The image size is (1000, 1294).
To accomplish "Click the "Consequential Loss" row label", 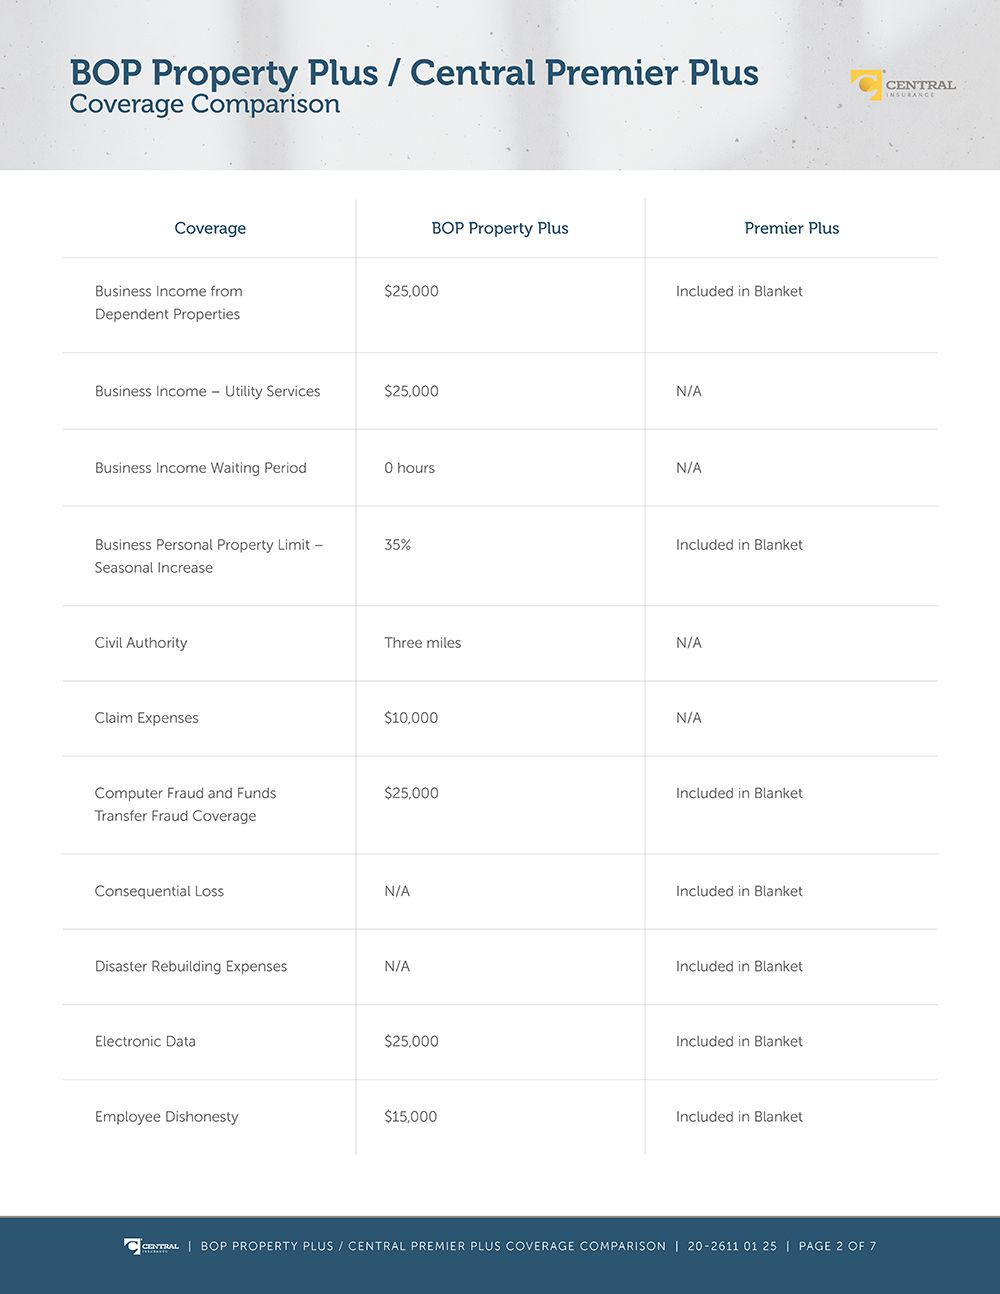I will (x=159, y=891).
